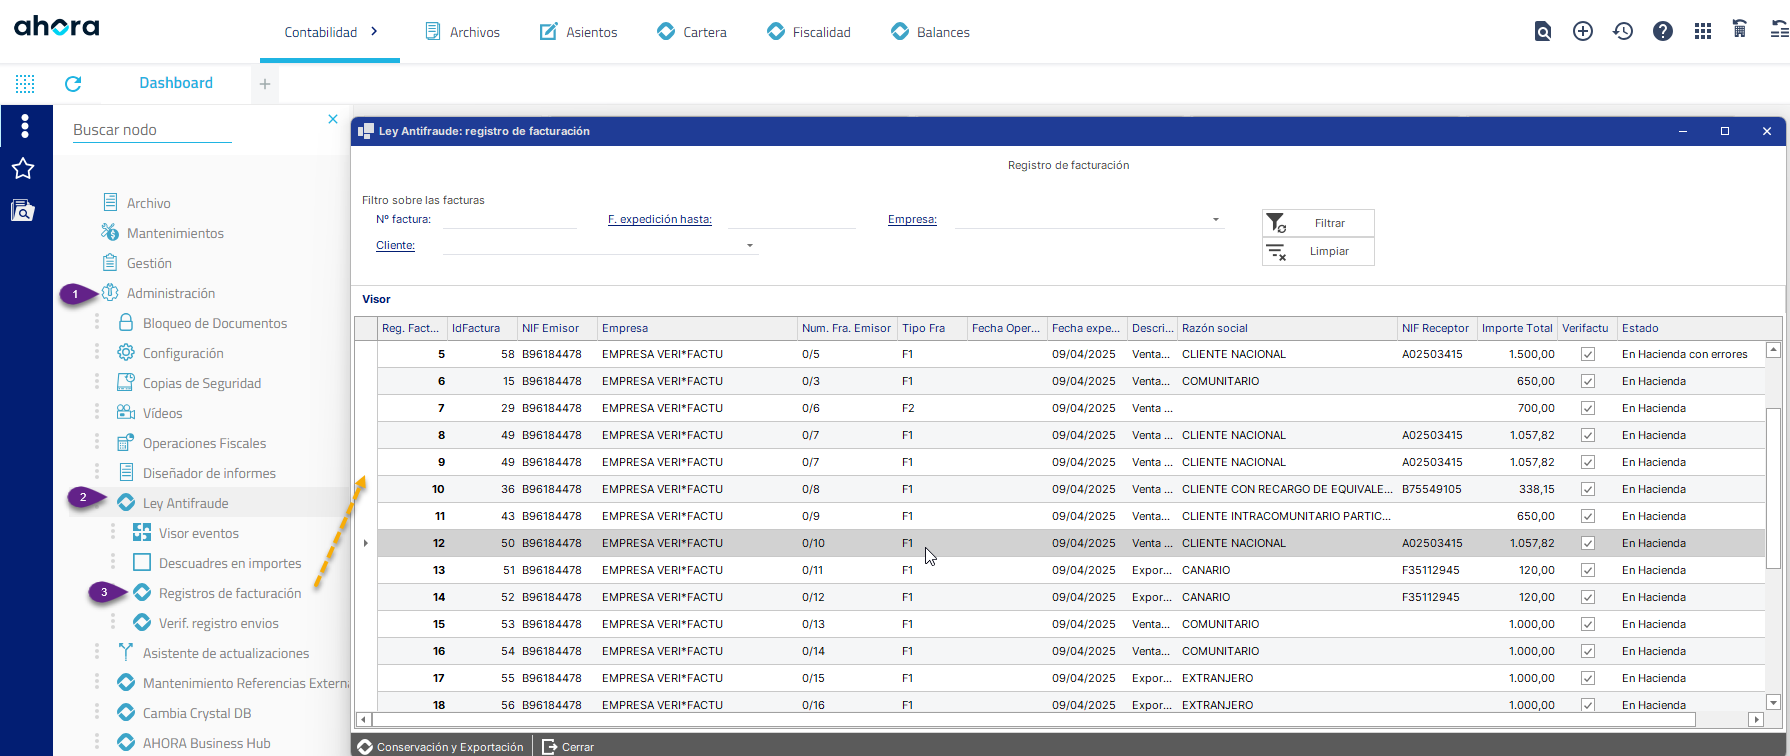Click the add (plus circle) icon in top bar
Viewport: 1790px width, 756px height.
[1583, 32]
